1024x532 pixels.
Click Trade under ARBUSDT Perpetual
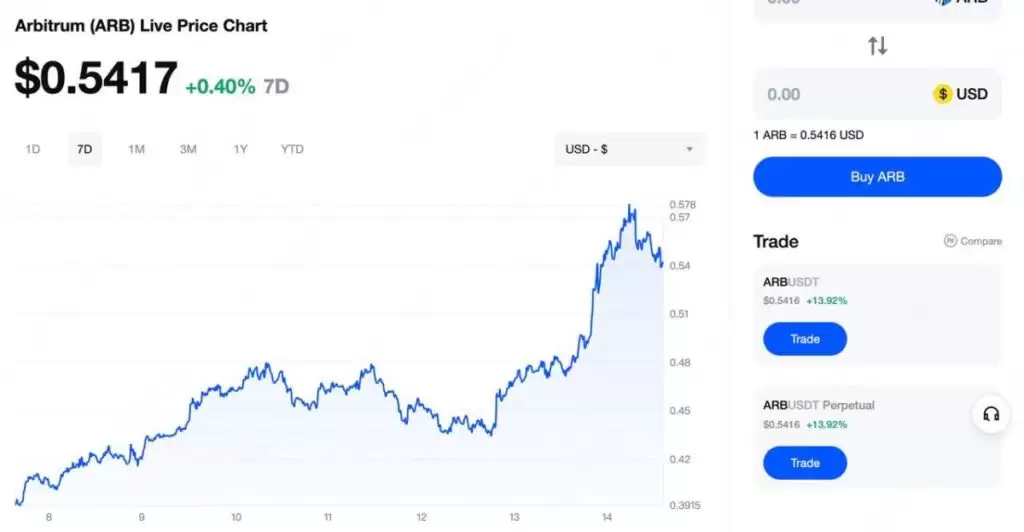pos(805,463)
